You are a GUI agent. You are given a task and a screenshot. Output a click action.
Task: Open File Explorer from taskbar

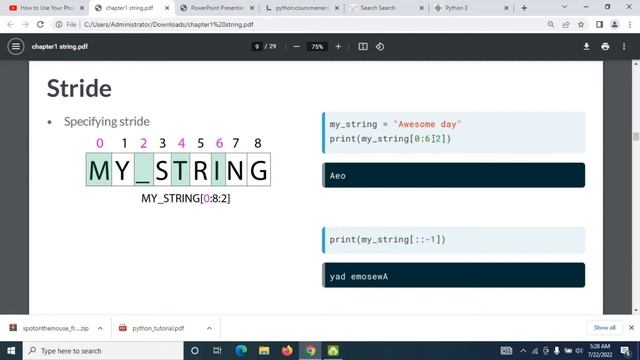(x=264, y=351)
